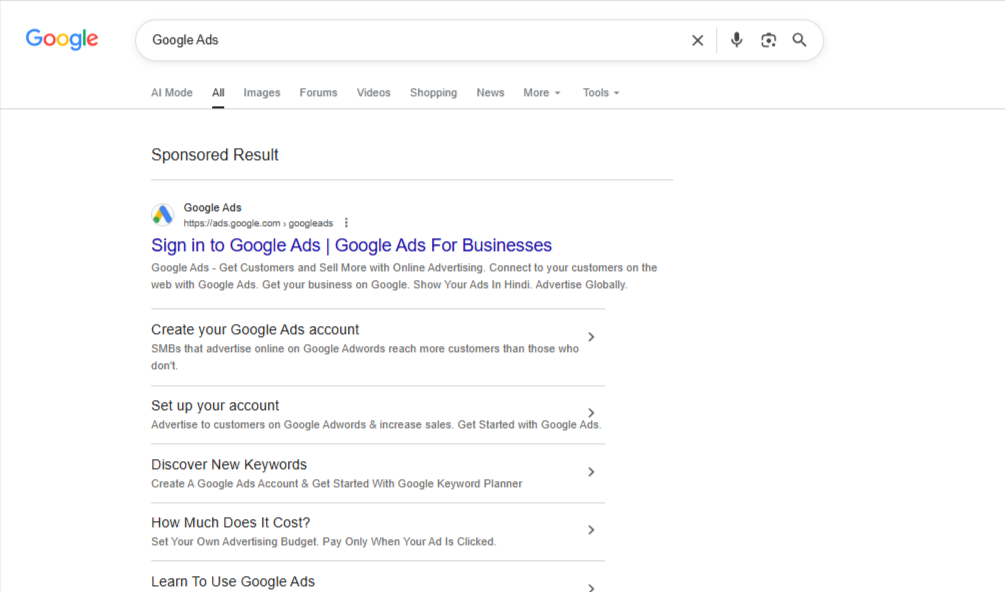Clear the search box with the X icon
This screenshot has height=592, width=1005.
click(x=697, y=40)
